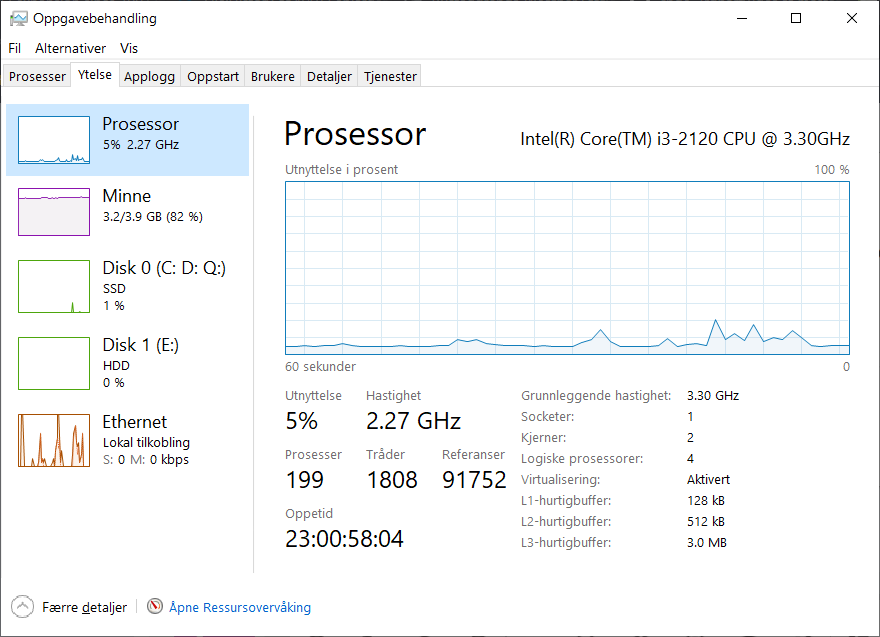Click the Task Manager title bar icon
This screenshot has width=880, height=637.
pyautogui.click(x=19, y=19)
